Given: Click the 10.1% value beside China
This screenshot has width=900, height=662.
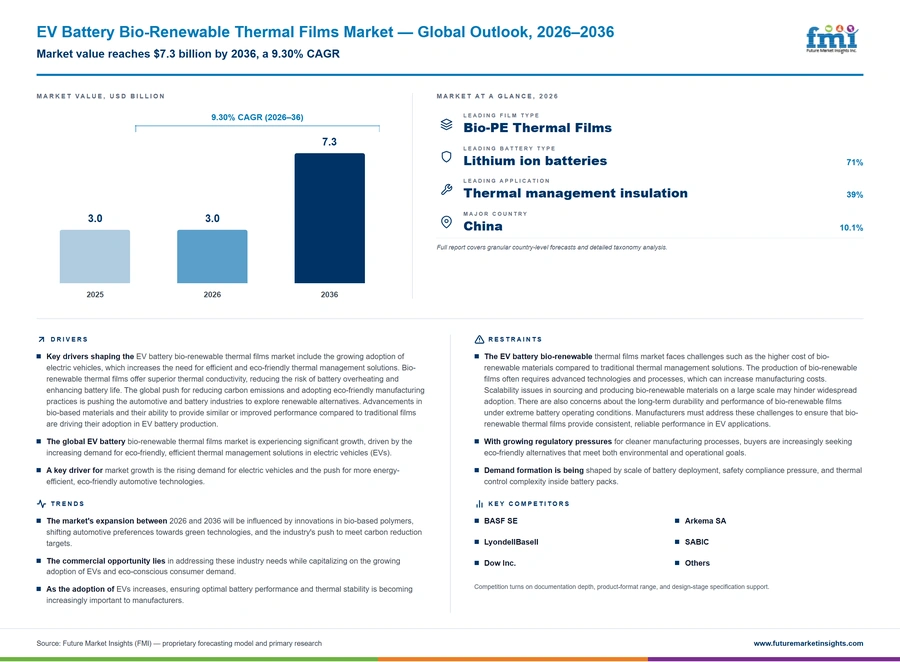Looking at the screenshot, I should click(x=851, y=228).
